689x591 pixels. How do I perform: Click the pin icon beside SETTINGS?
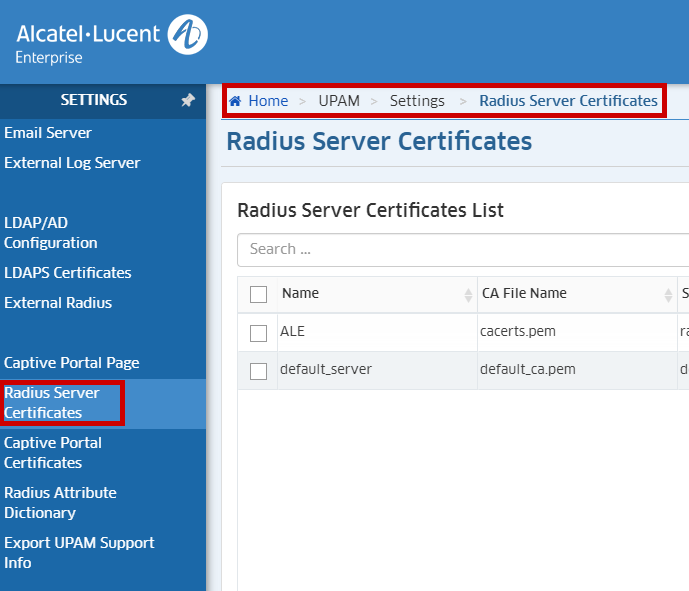click(x=187, y=101)
